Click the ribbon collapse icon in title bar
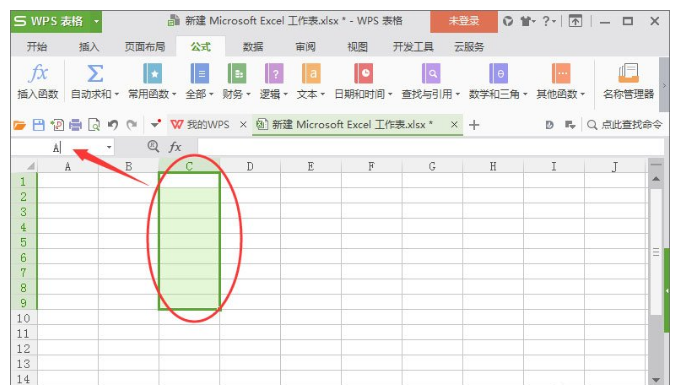674x385 pixels. point(575,21)
